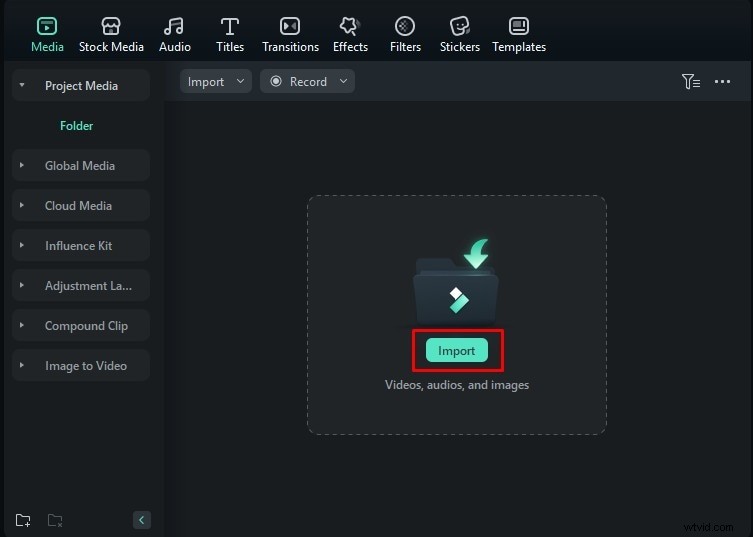
Task: Expand the Global Media section
Action: [80, 166]
